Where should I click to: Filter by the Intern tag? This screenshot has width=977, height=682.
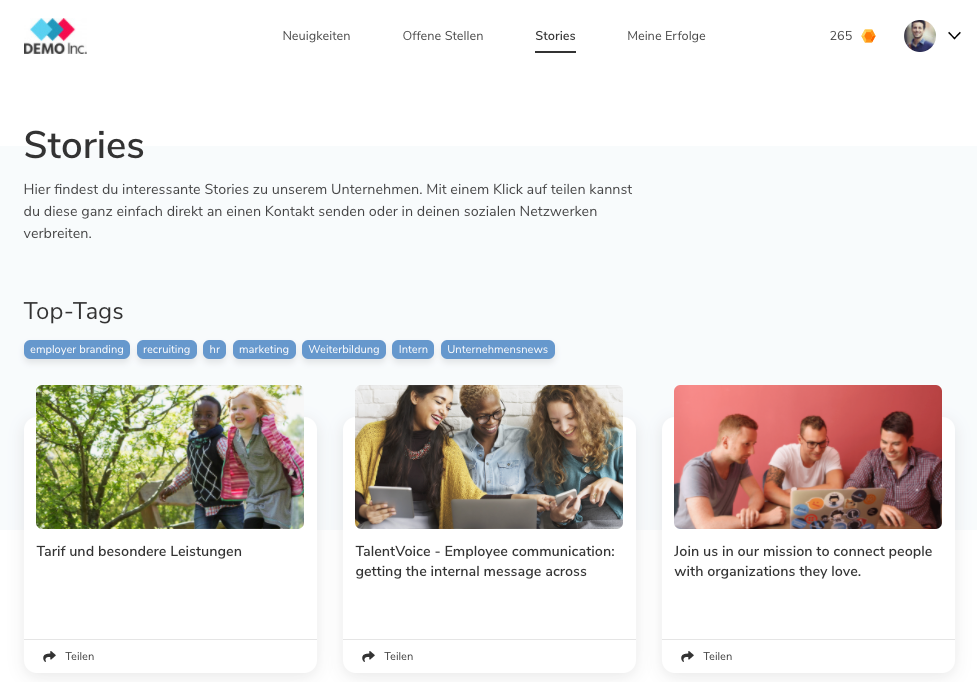413,350
